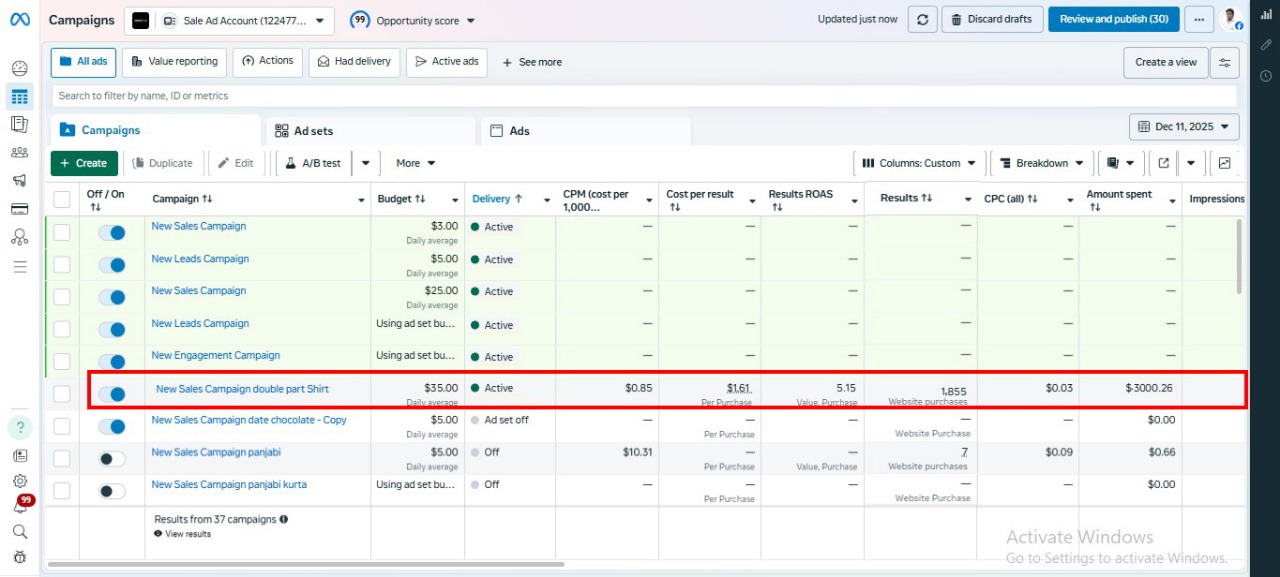This screenshot has height=577, width=1280.
Task: Tick the select-all campaigns header checkbox
Action: [x=62, y=199]
